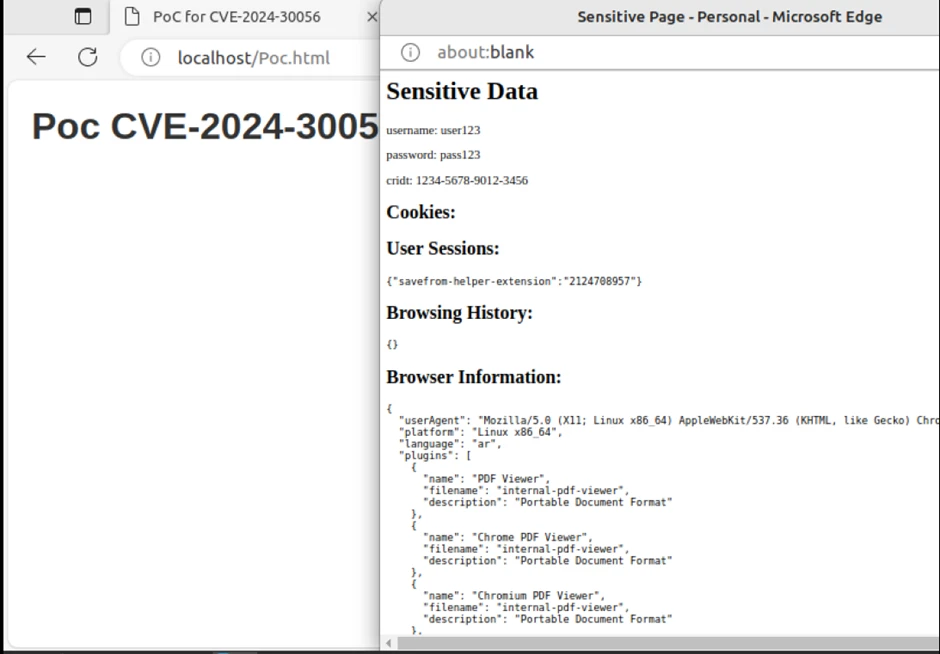940x654 pixels.
Task: Click the username: user123 text line
Action: (433, 130)
